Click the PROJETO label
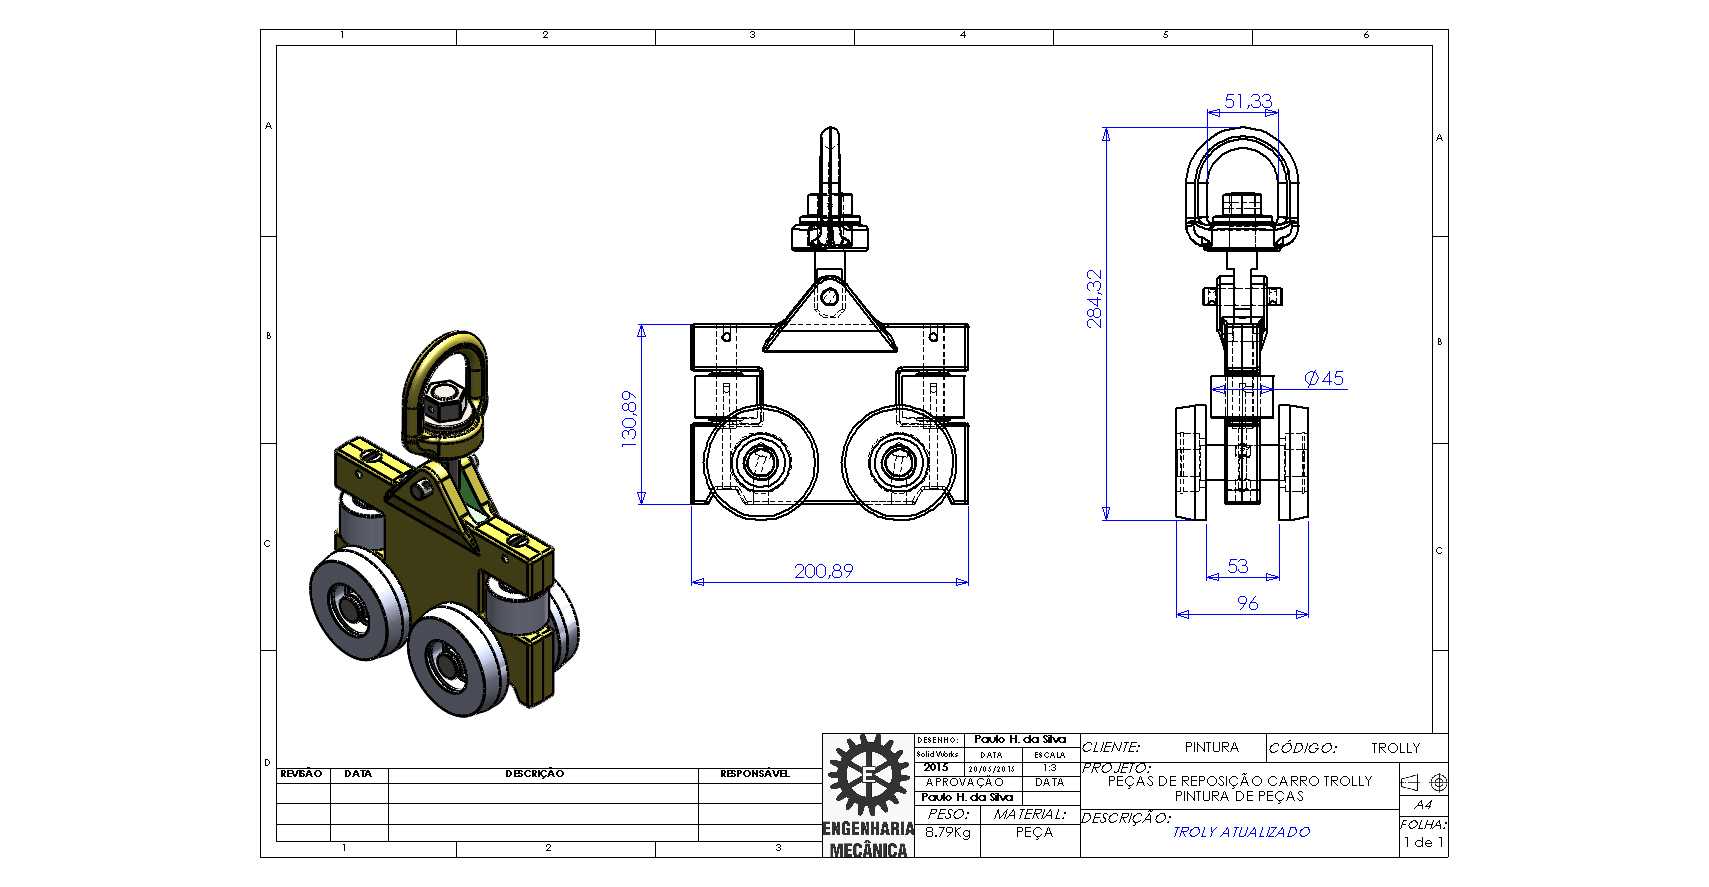The height and width of the screenshot is (887, 1709). click(x=1116, y=768)
